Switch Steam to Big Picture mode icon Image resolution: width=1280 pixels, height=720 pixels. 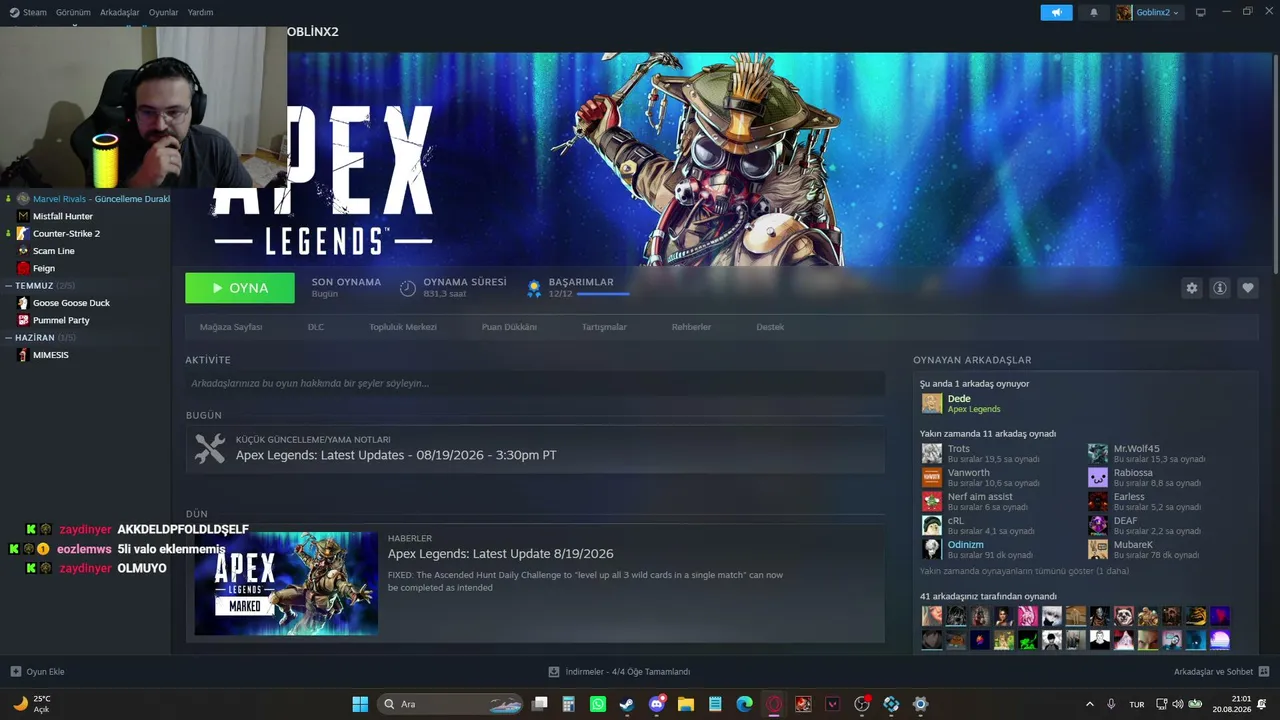[1201, 12]
